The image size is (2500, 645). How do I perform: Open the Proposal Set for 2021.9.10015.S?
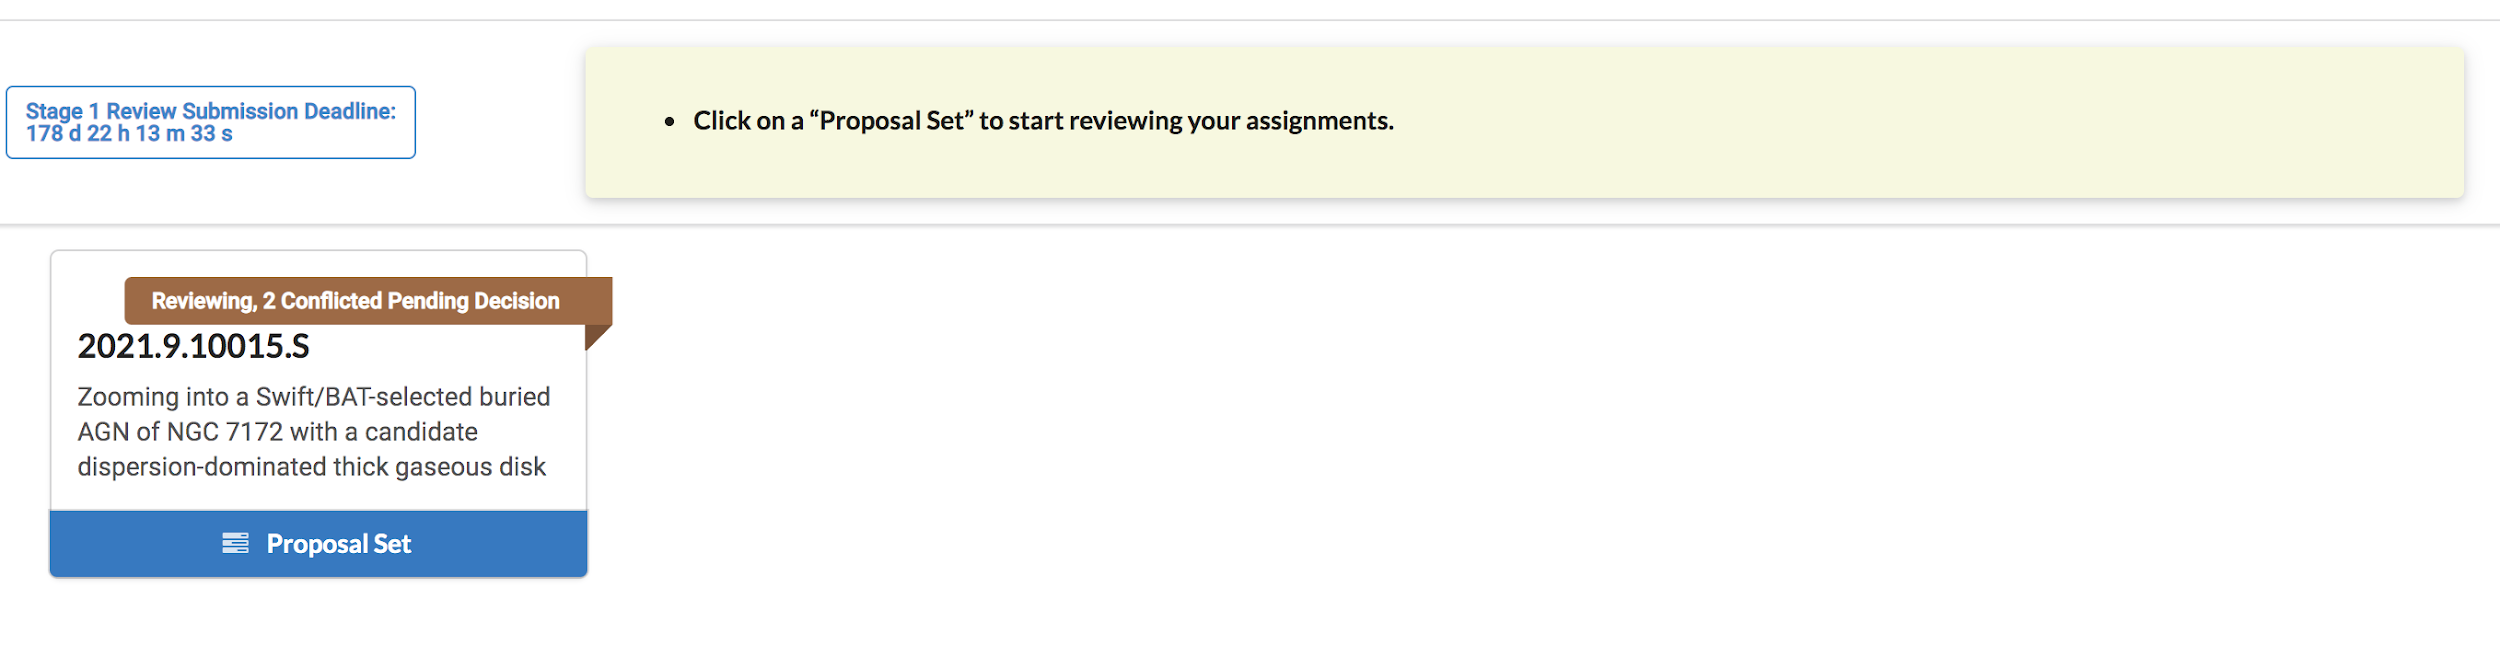(x=318, y=543)
